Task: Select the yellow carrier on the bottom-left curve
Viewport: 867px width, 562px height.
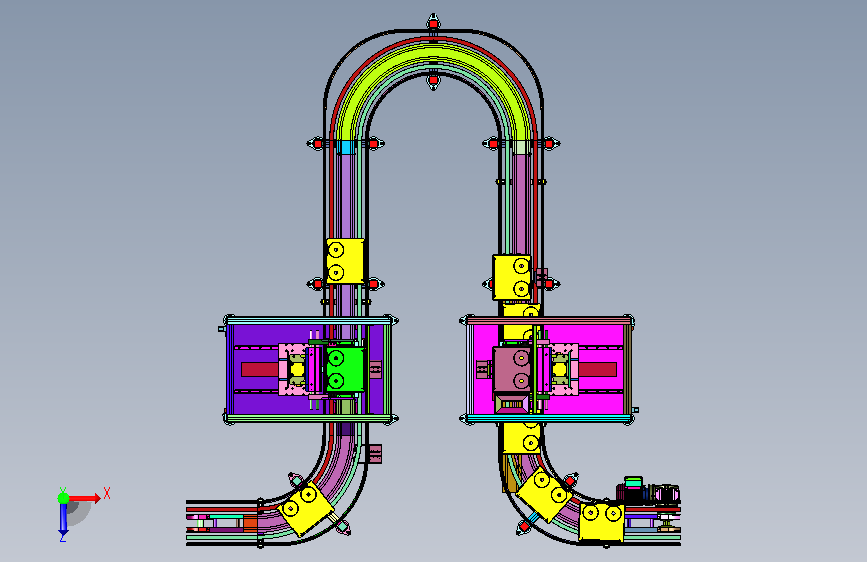Action: 305,508
